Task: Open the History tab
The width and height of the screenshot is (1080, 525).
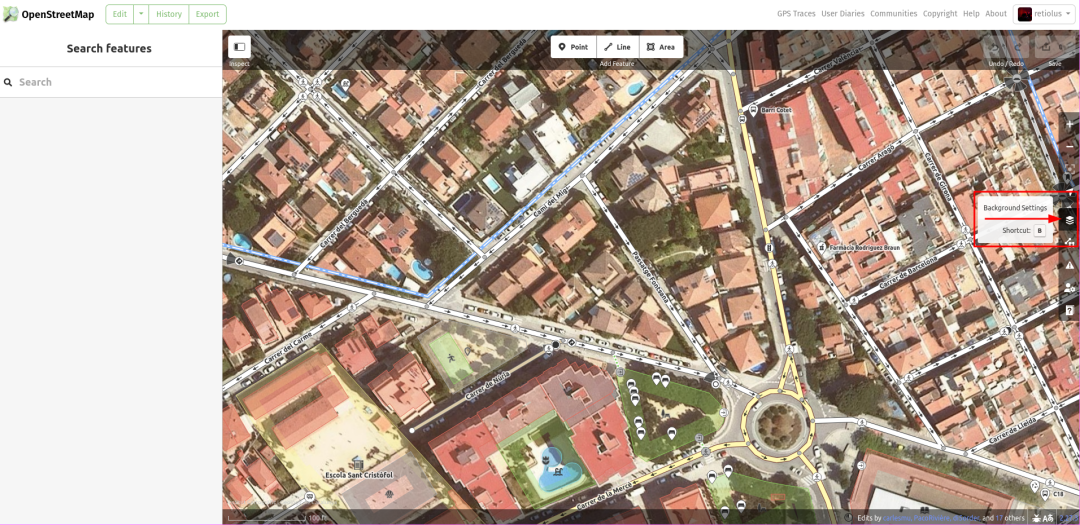Action: (x=169, y=14)
